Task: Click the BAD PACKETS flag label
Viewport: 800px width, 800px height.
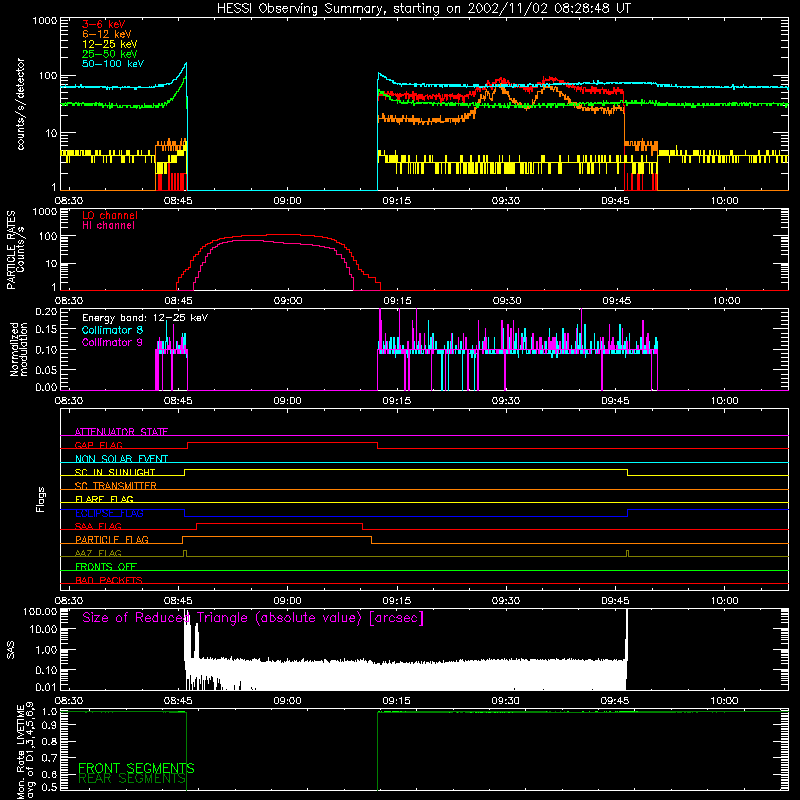Action: tap(109, 580)
